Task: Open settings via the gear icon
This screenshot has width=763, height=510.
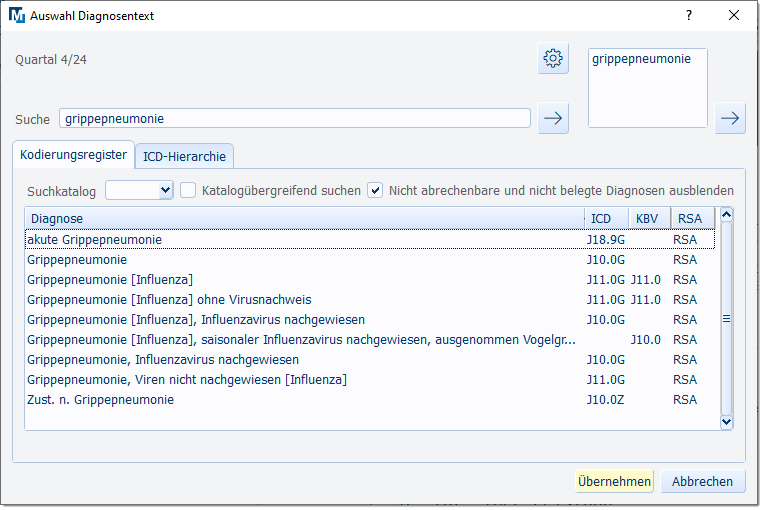Action: click(x=553, y=59)
